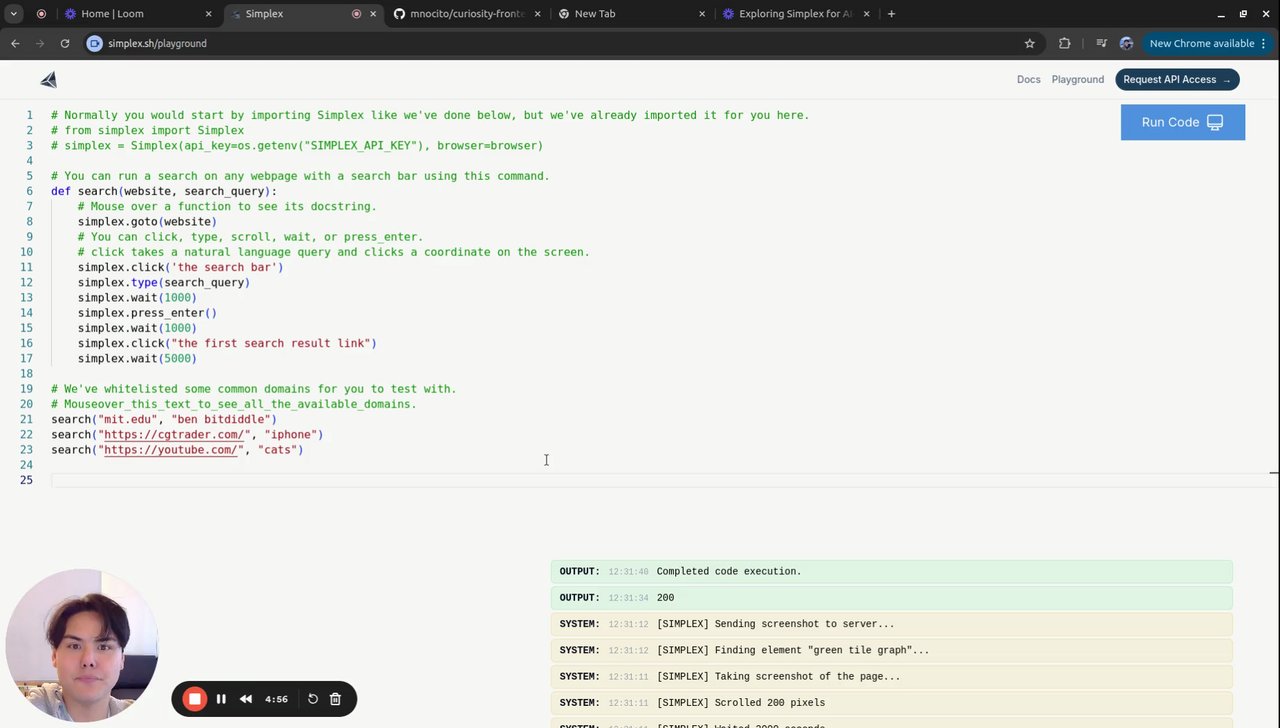
Task: Click the simplex.click('the search bar') line
Action: pyautogui.click(x=181, y=267)
